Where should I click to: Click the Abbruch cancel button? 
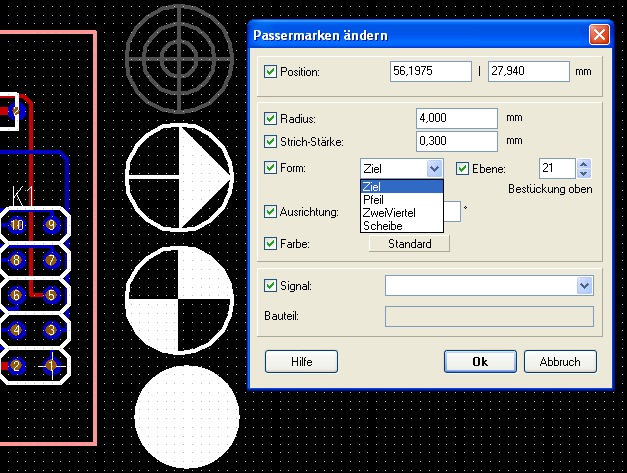click(560, 361)
